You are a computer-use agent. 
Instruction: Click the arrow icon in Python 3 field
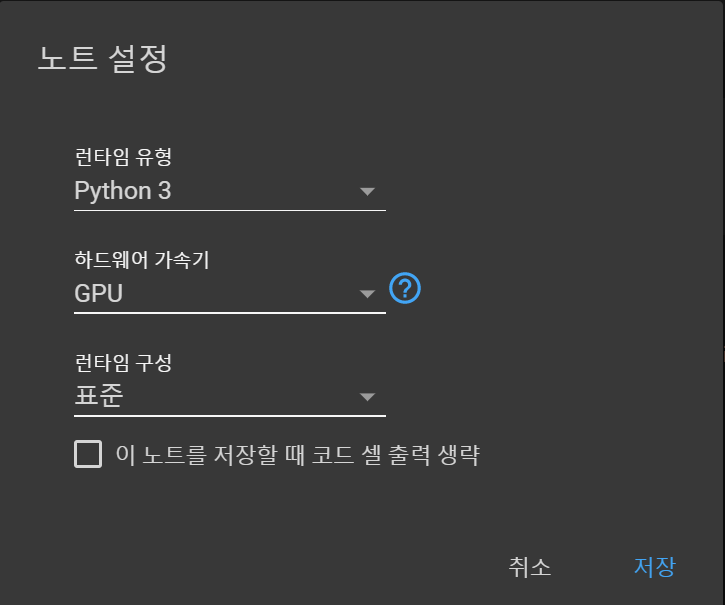tap(367, 191)
